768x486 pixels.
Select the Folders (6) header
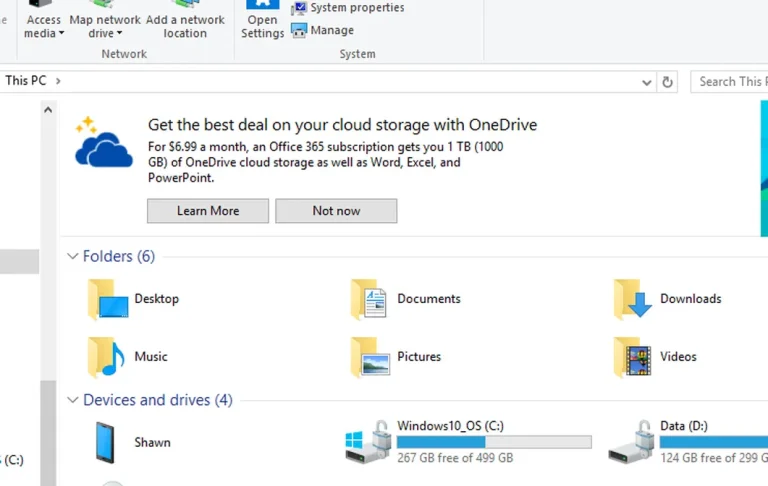click(119, 256)
